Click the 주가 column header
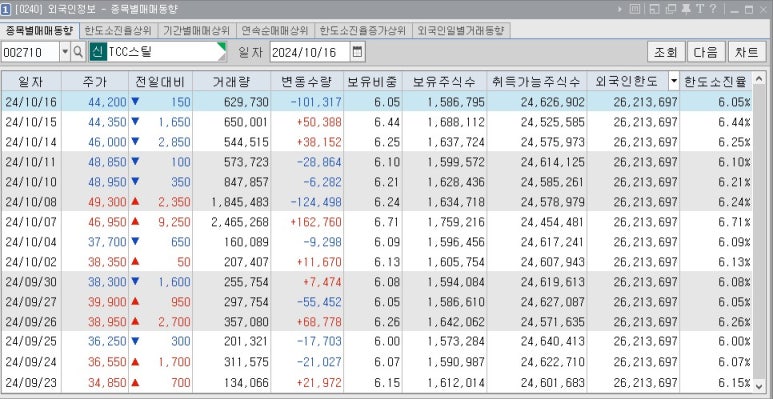The width and height of the screenshot is (773, 399). pyautogui.click(x=95, y=81)
